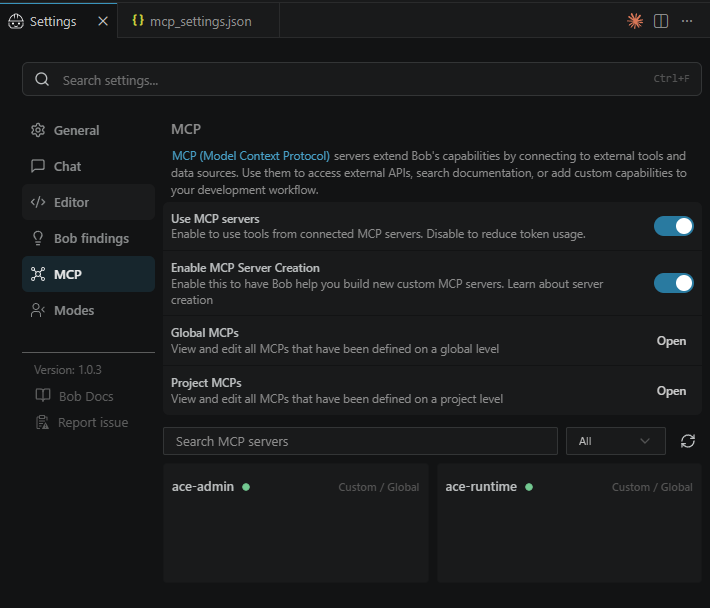Image resolution: width=710 pixels, height=608 pixels.
Task: Click the orange starburst icon in tab bar
Action: click(x=635, y=21)
